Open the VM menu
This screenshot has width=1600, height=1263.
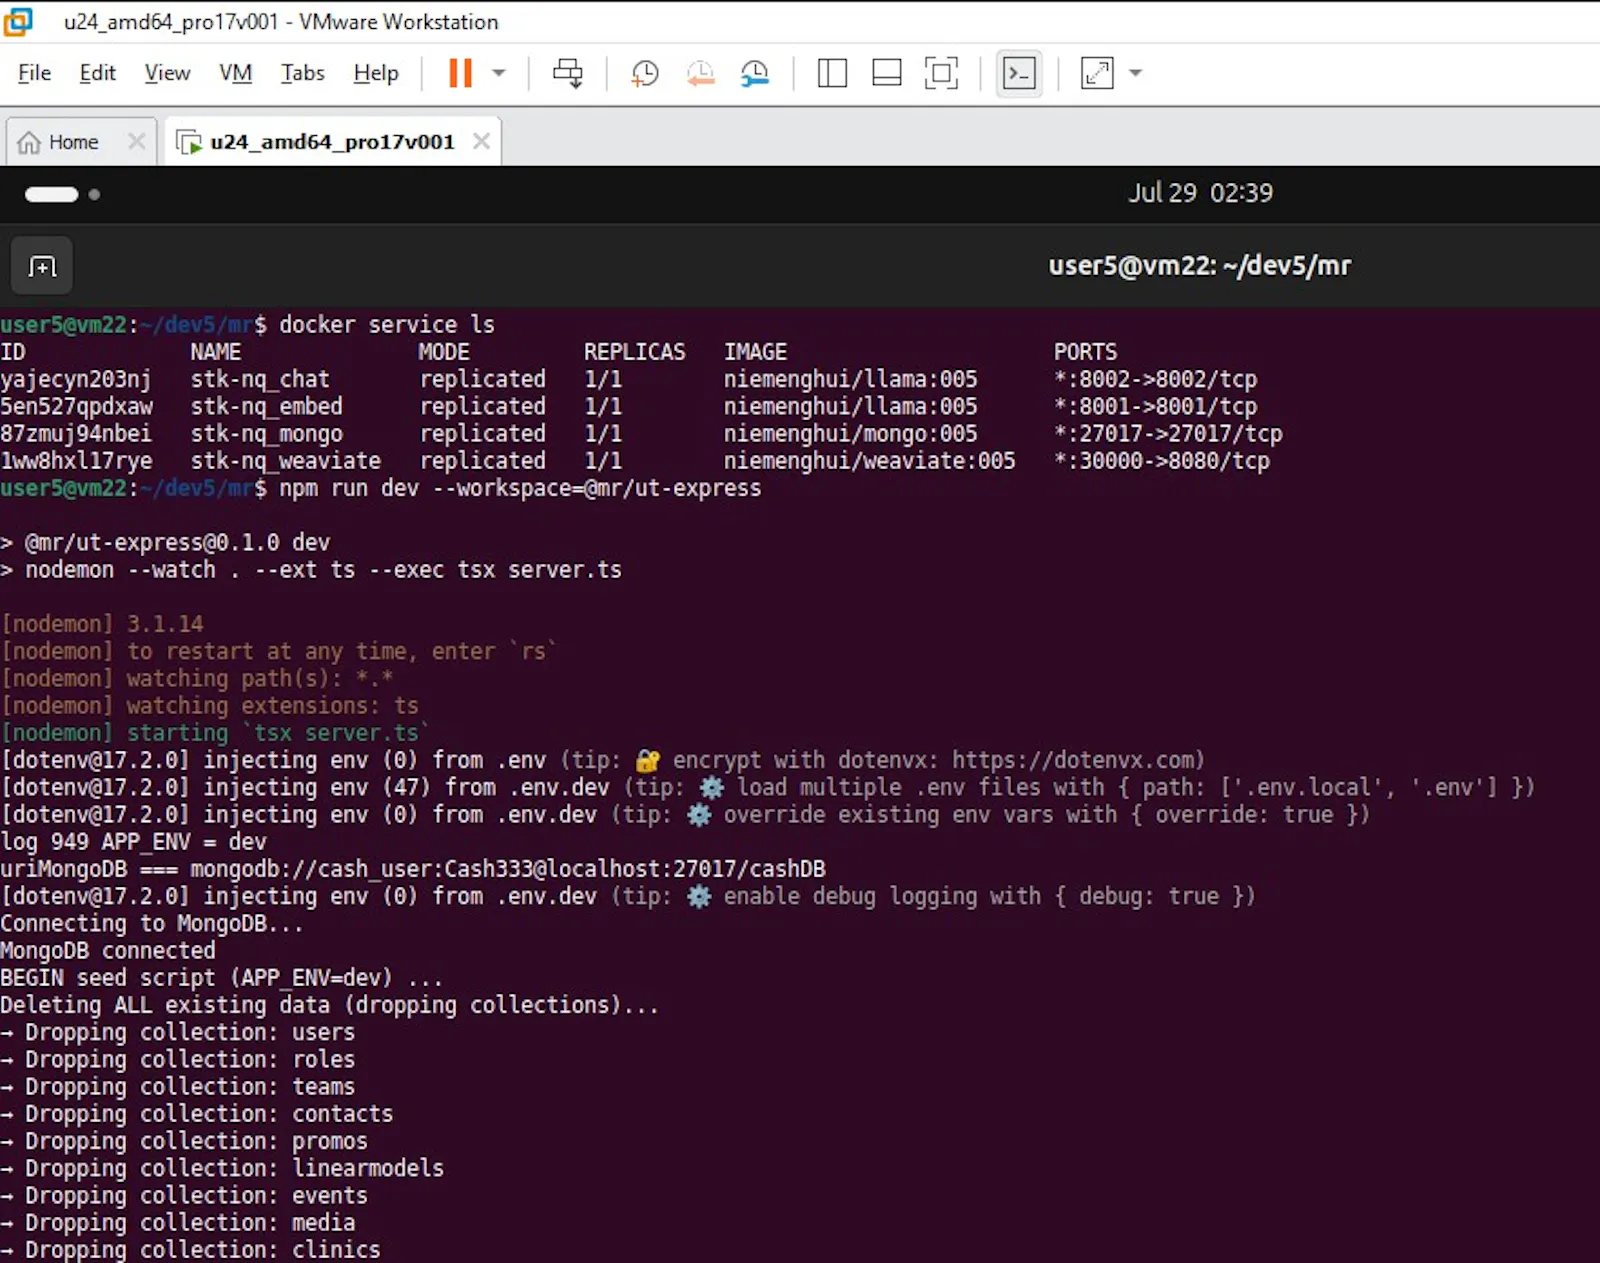(x=235, y=73)
